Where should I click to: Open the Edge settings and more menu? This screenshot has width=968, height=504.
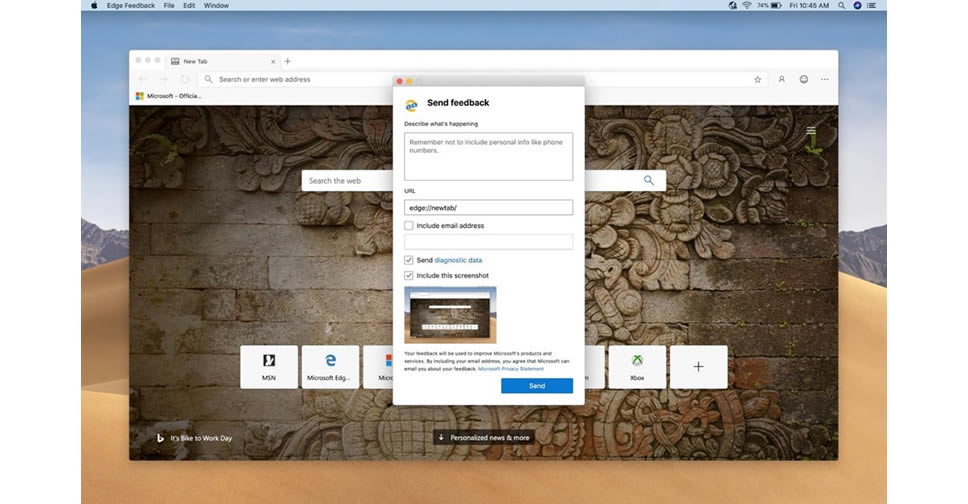tap(825, 79)
